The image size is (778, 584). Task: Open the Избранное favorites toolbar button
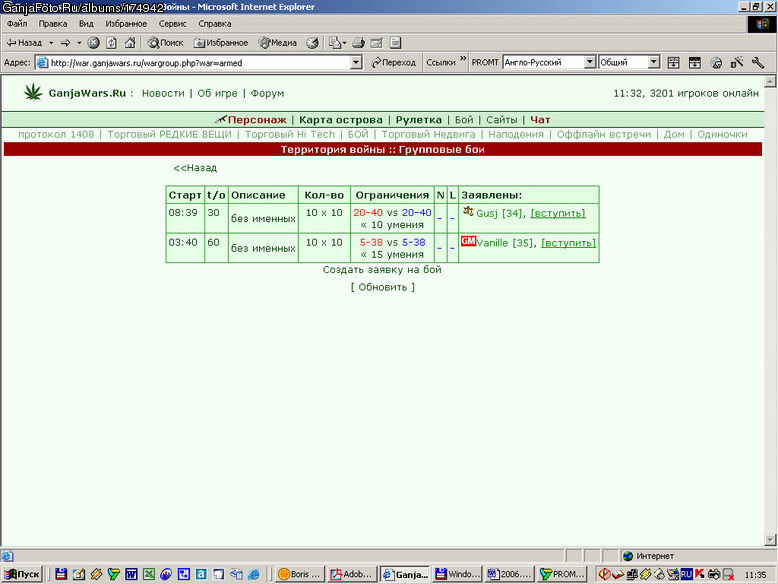tap(221, 43)
